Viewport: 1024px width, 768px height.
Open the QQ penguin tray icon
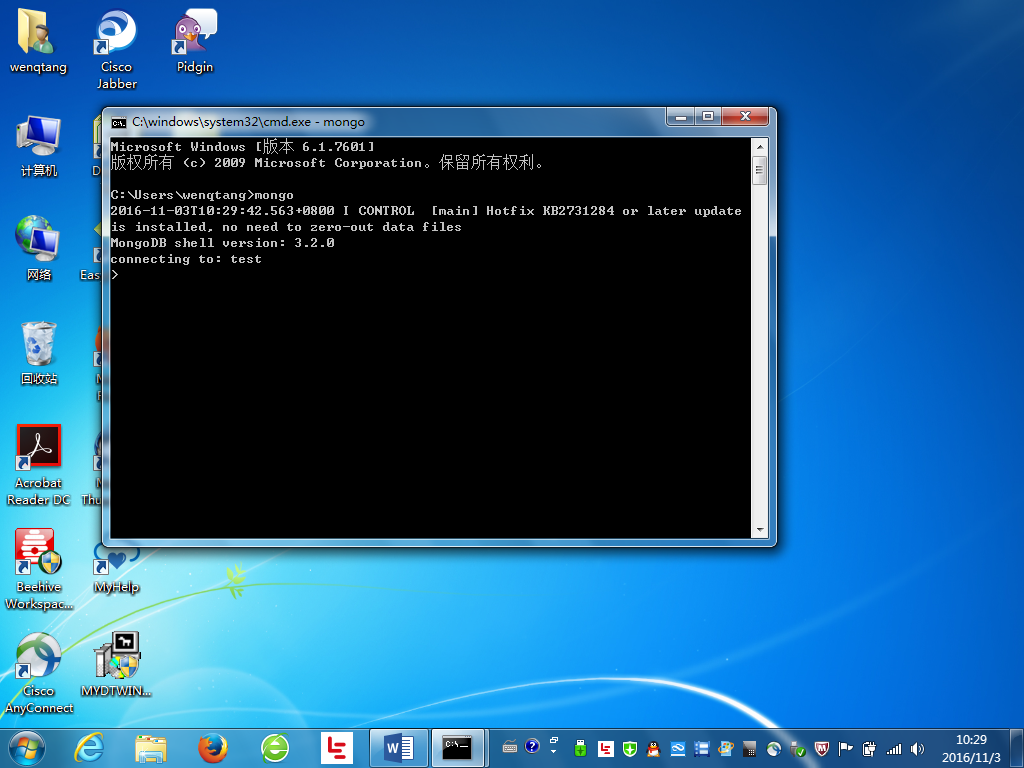[653, 748]
